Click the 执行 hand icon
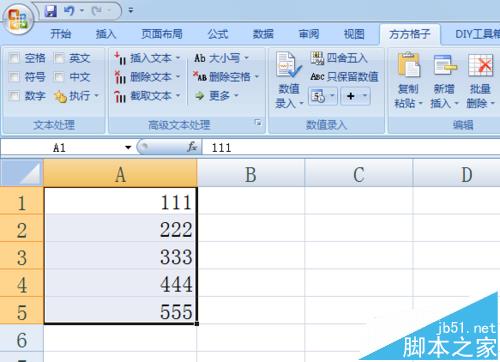The width and height of the screenshot is (500, 362). coord(60,96)
